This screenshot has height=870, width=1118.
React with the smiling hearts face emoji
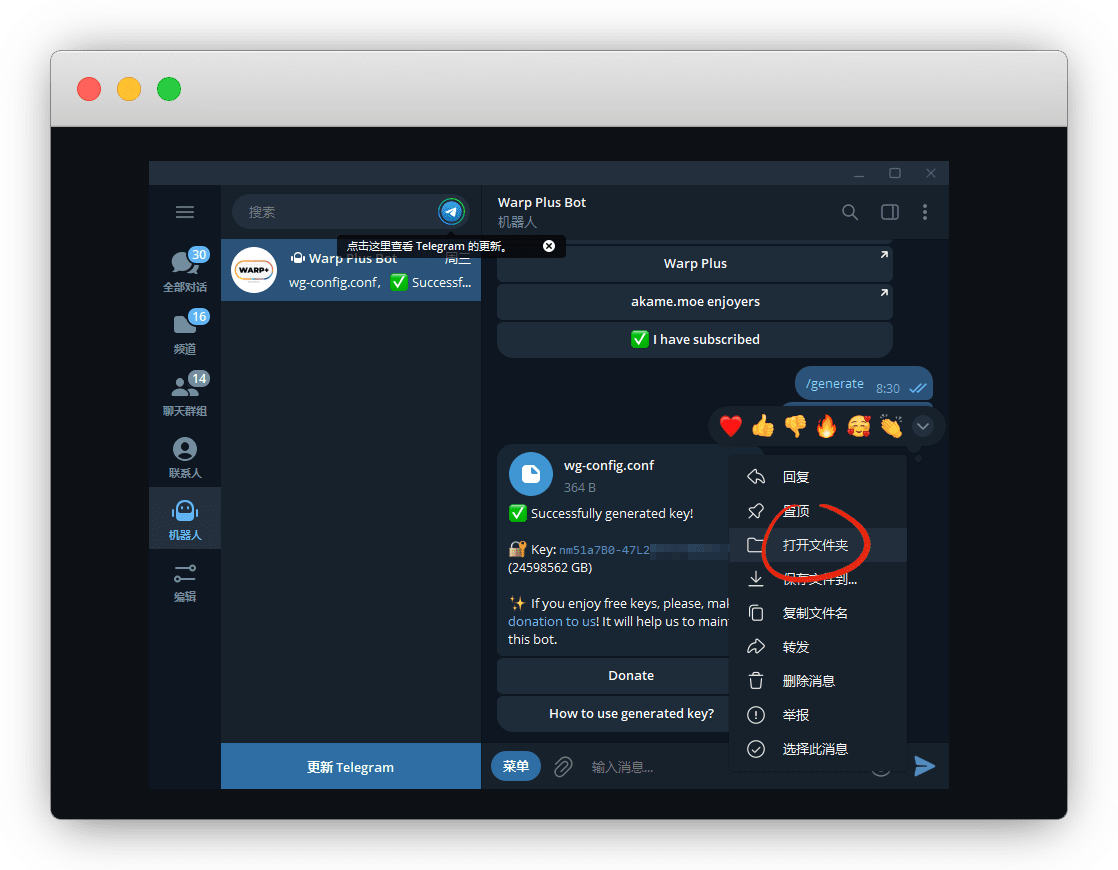(858, 426)
